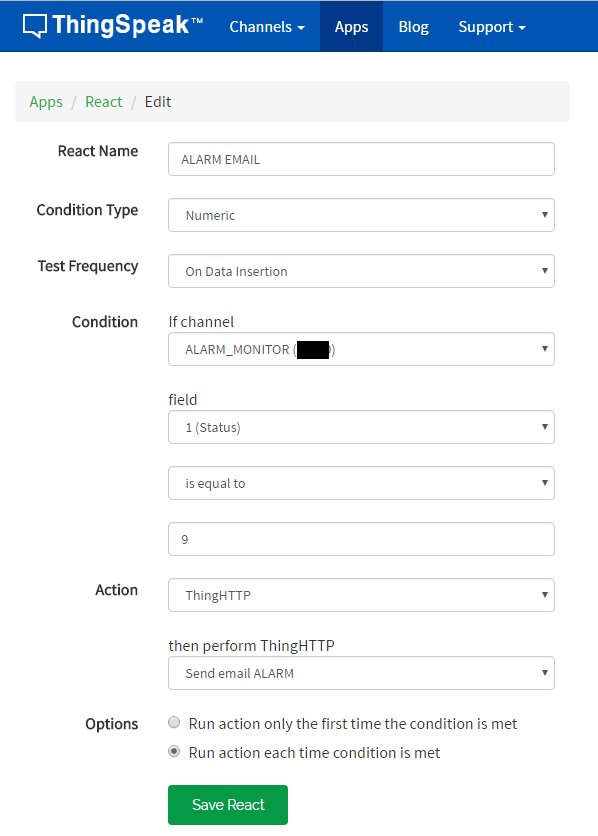Click the channel selector dropdown arrow
Screen dimensions: 598x836
pyautogui.click(x=545, y=349)
